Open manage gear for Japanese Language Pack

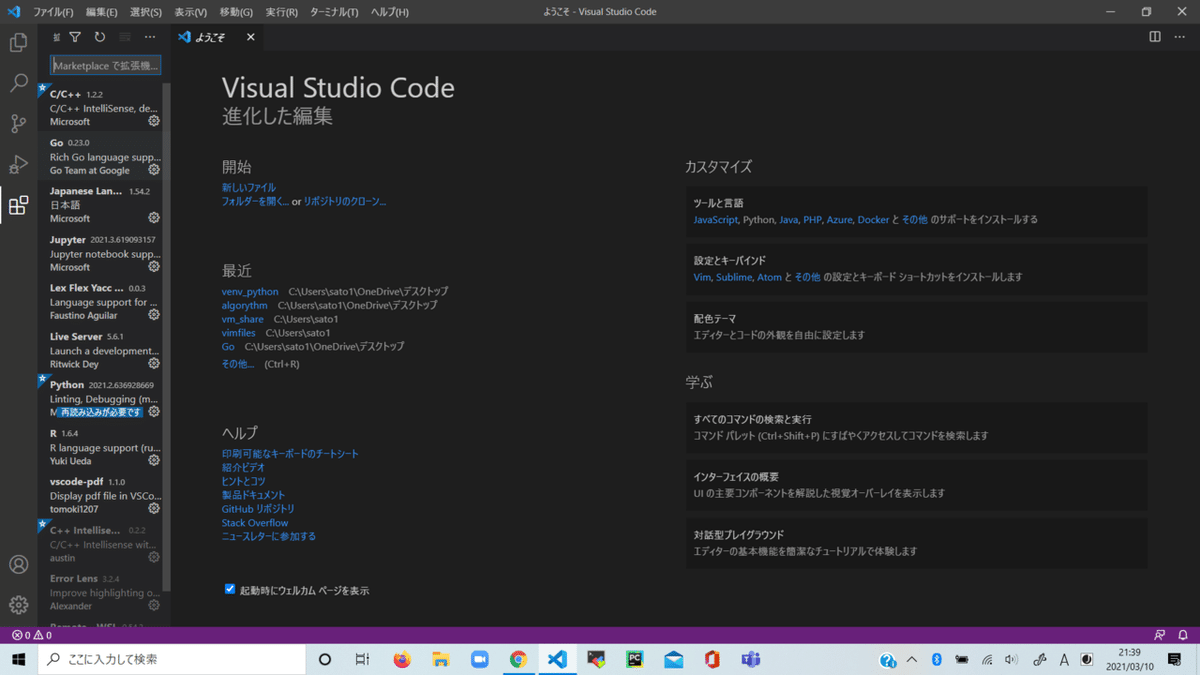154,218
